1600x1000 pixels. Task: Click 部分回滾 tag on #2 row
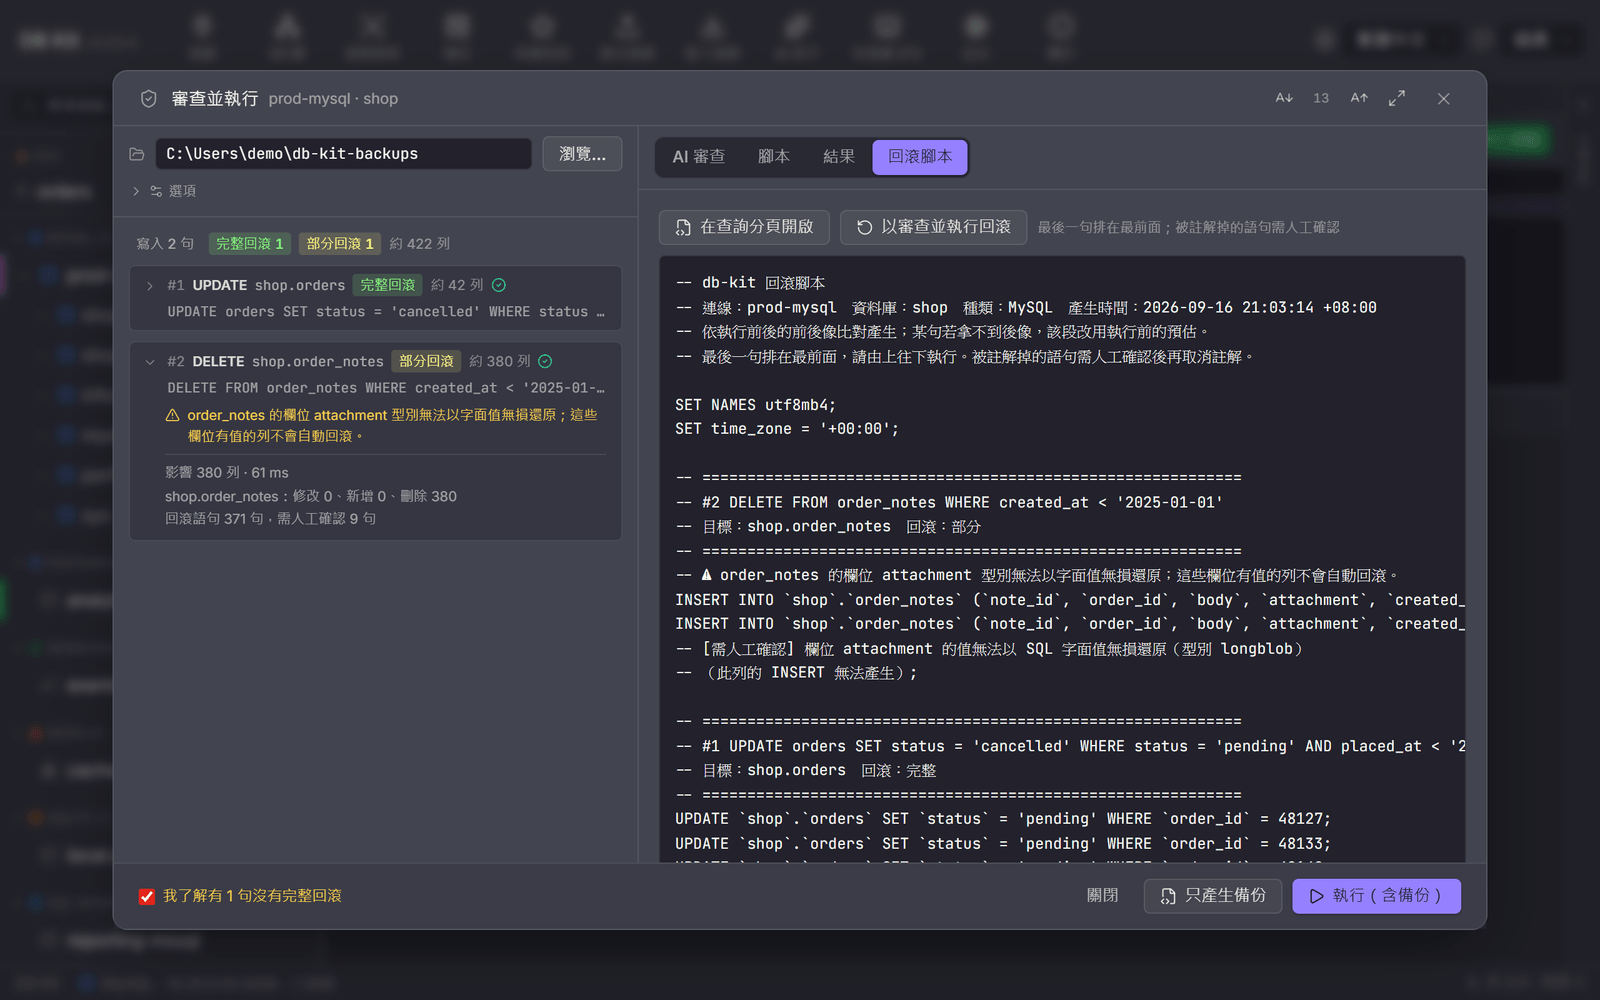pyautogui.click(x=427, y=361)
